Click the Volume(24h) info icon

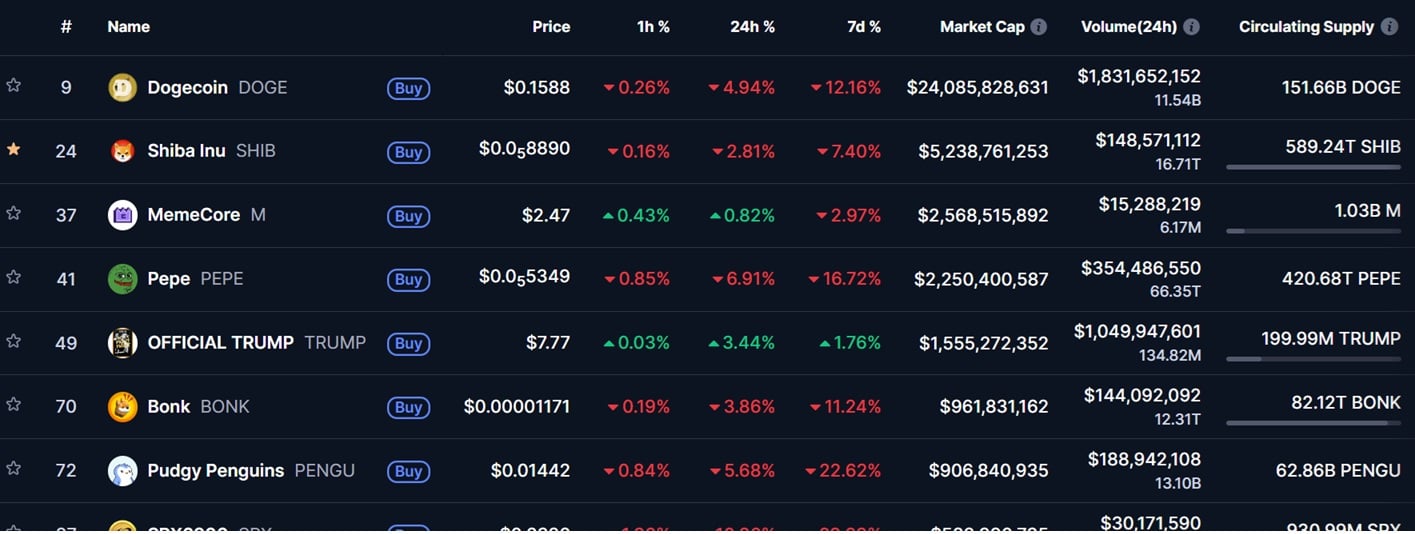pos(1191,27)
